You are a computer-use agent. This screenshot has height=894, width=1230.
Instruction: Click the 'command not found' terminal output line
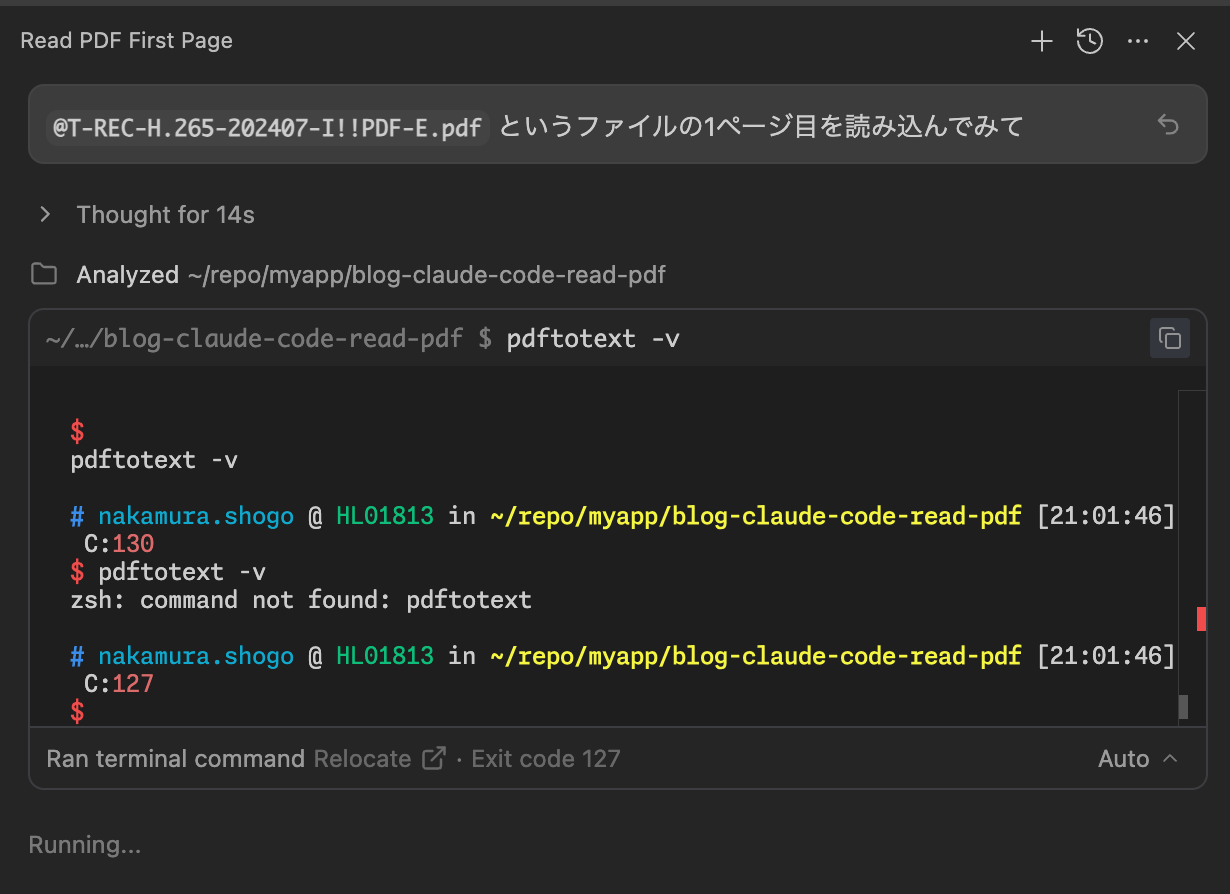click(x=301, y=600)
